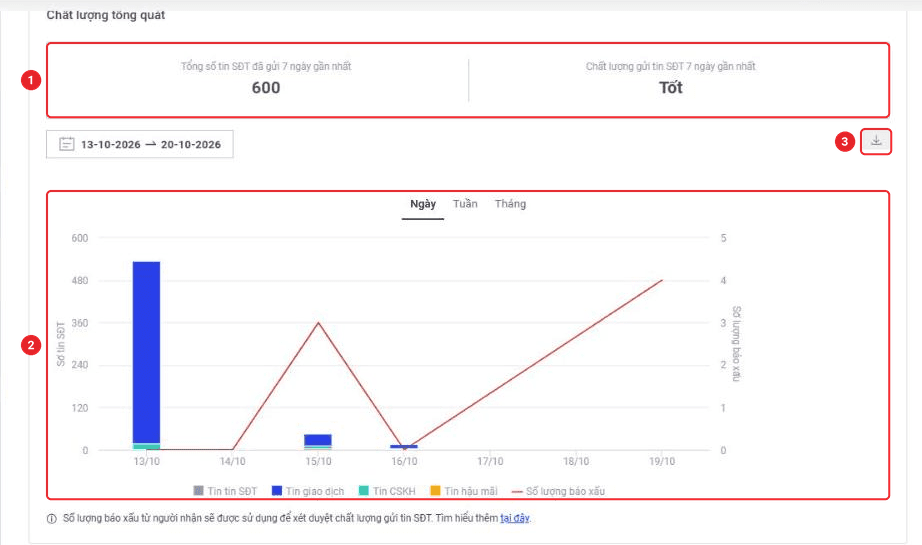Screen dimensions: 922x545
Task: Switch chart to the Tuần tab
Action: pyautogui.click(x=465, y=204)
